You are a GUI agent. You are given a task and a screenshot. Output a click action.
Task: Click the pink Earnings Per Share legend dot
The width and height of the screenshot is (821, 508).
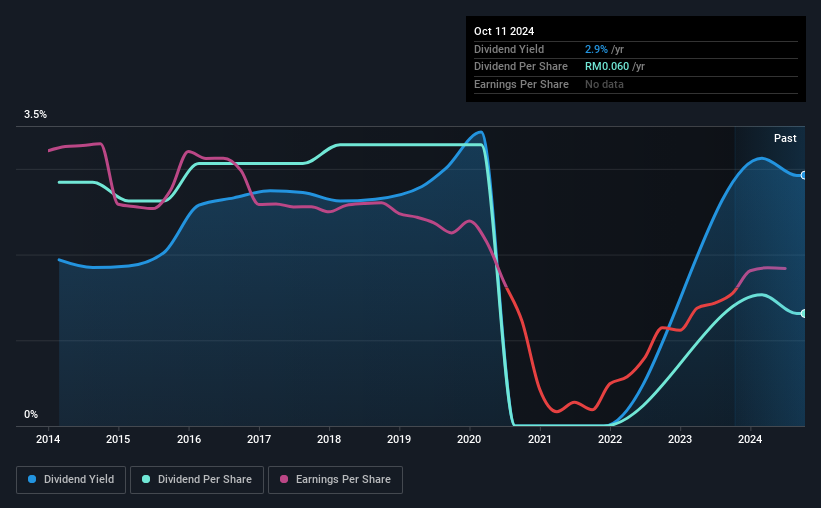point(284,479)
